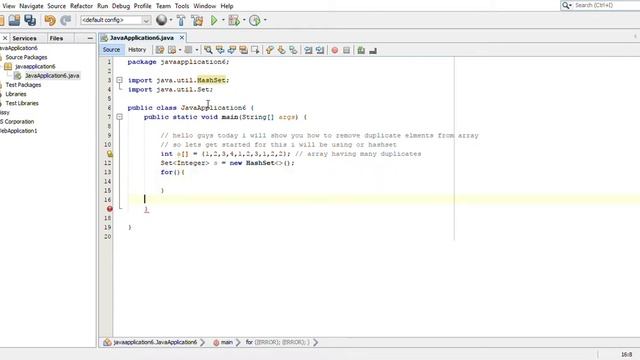This screenshot has width=640, height=360.
Task: Toggle Rectangular Selection icon
Action: click(256, 50)
